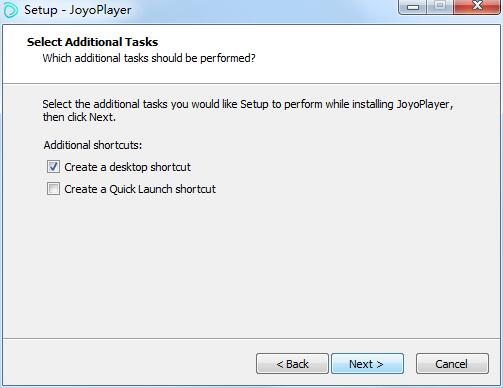Image resolution: width=503 pixels, height=388 pixels.
Task: Click the 'Setup - JoyoPlayer' title bar text
Action: (78, 10)
